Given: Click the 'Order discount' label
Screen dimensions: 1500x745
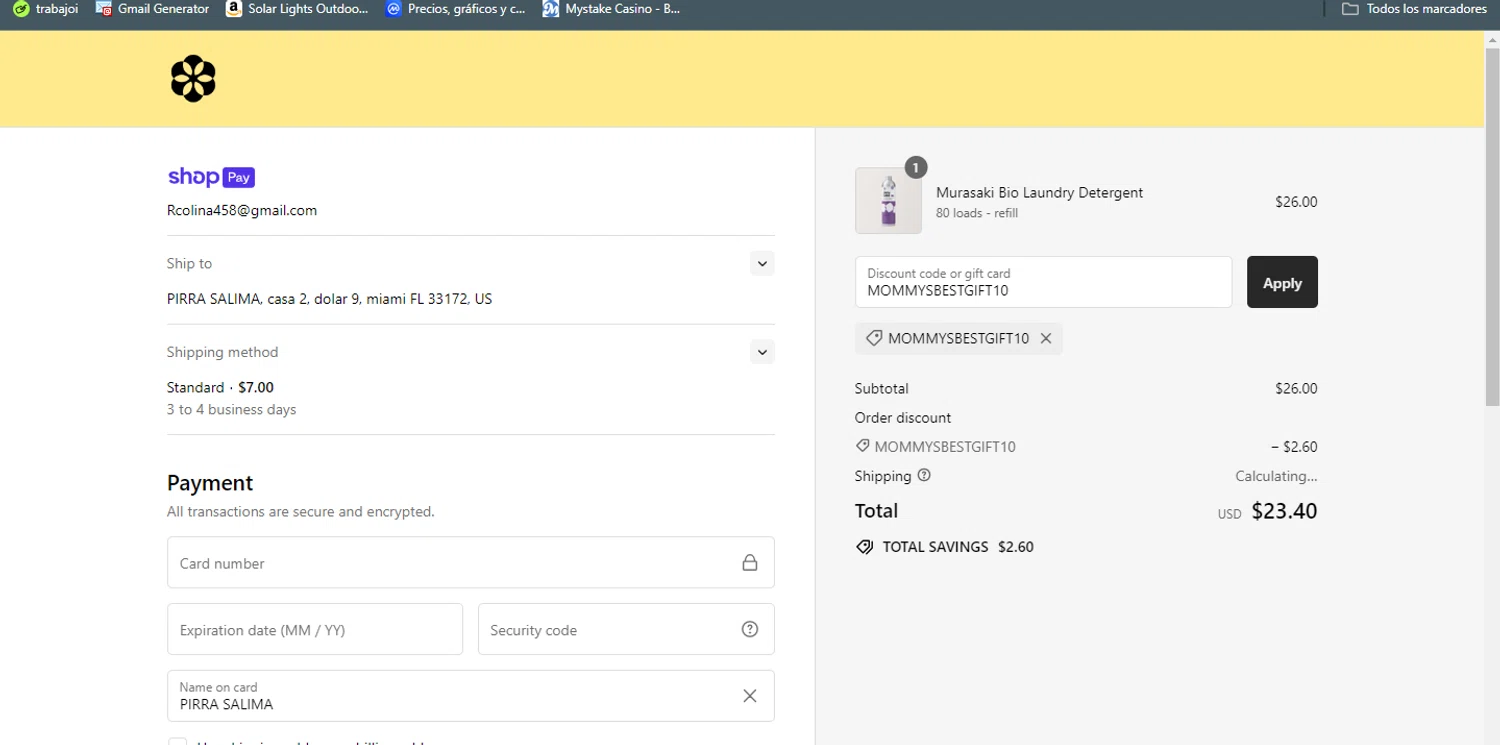Looking at the screenshot, I should [x=903, y=418].
